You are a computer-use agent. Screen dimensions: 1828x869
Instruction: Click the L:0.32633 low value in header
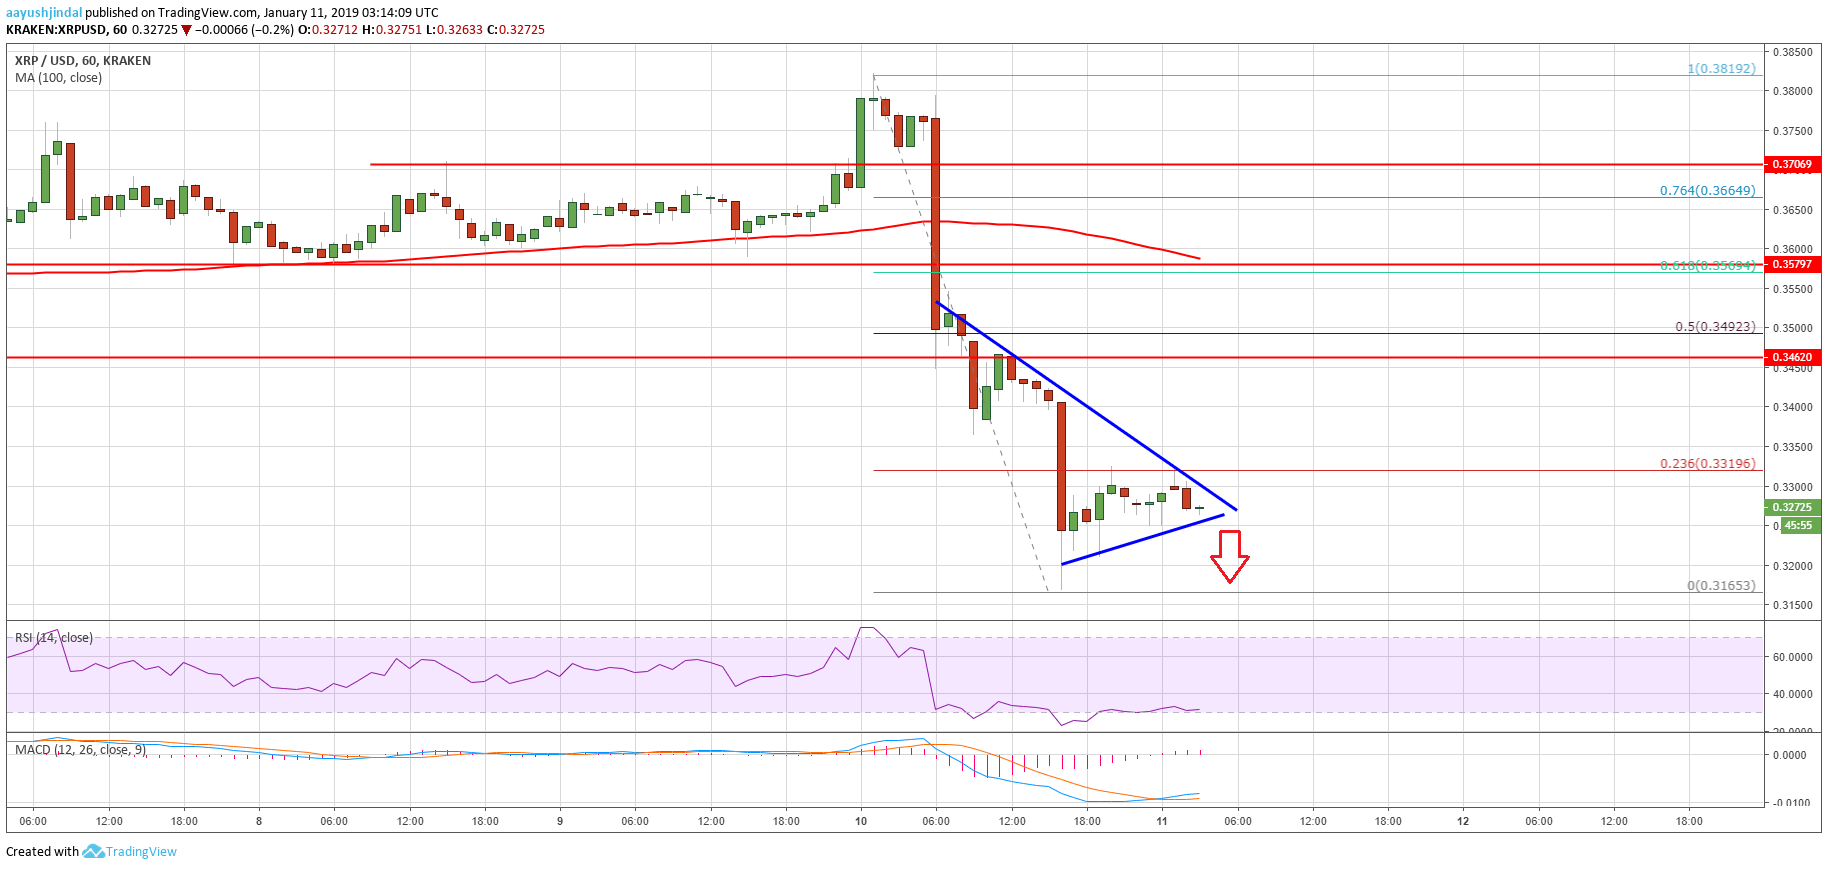(455, 30)
